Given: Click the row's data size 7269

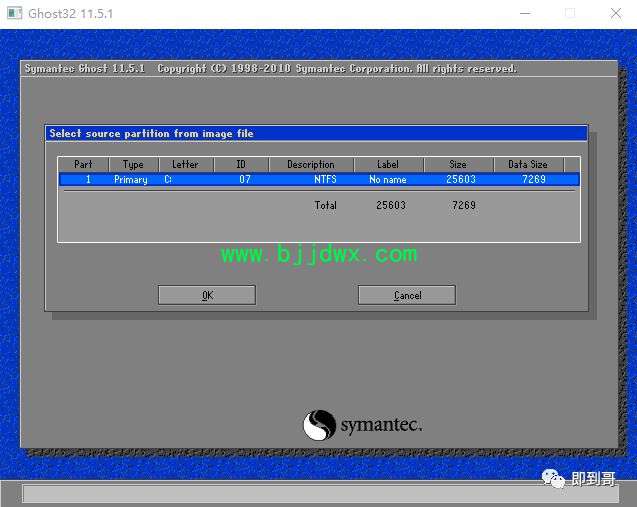Looking at the screenshot, I should [x=534, y=179].
